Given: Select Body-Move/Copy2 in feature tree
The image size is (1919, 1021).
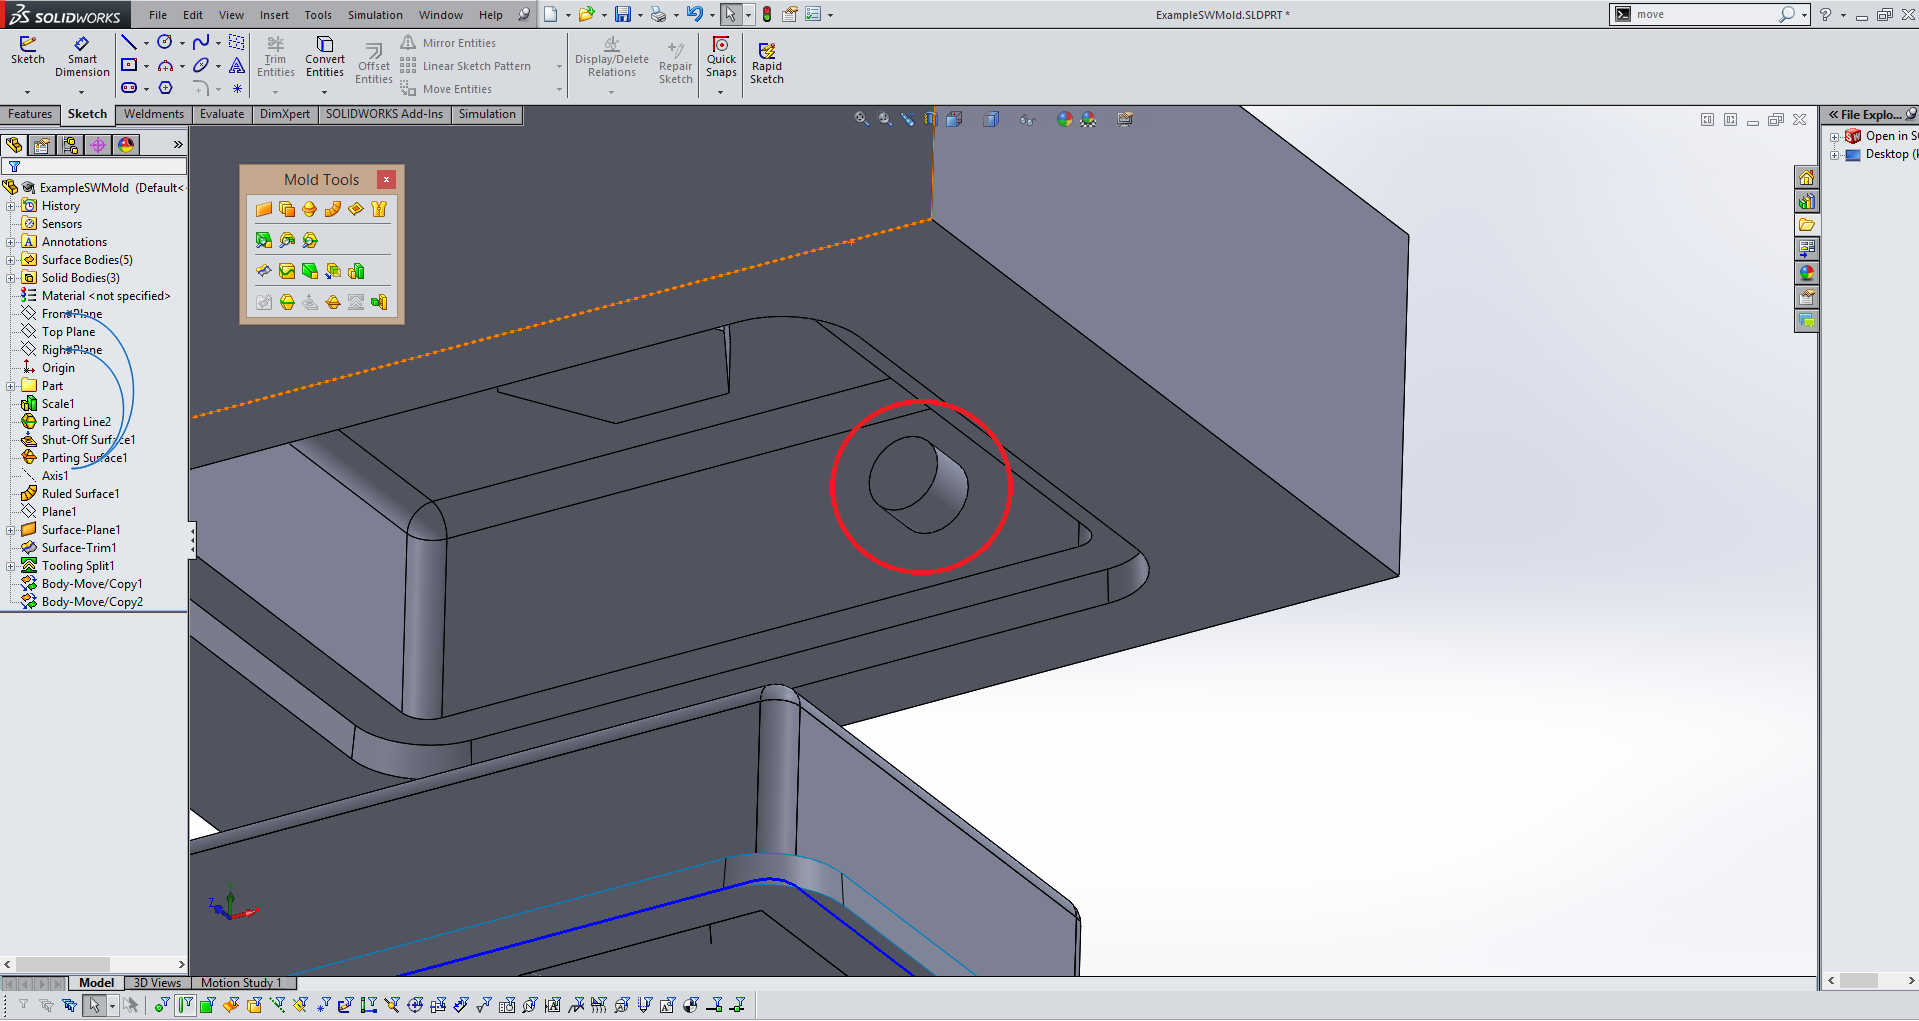Looking at the screenshot, I should pyautogui.click(x=92, y=602).
